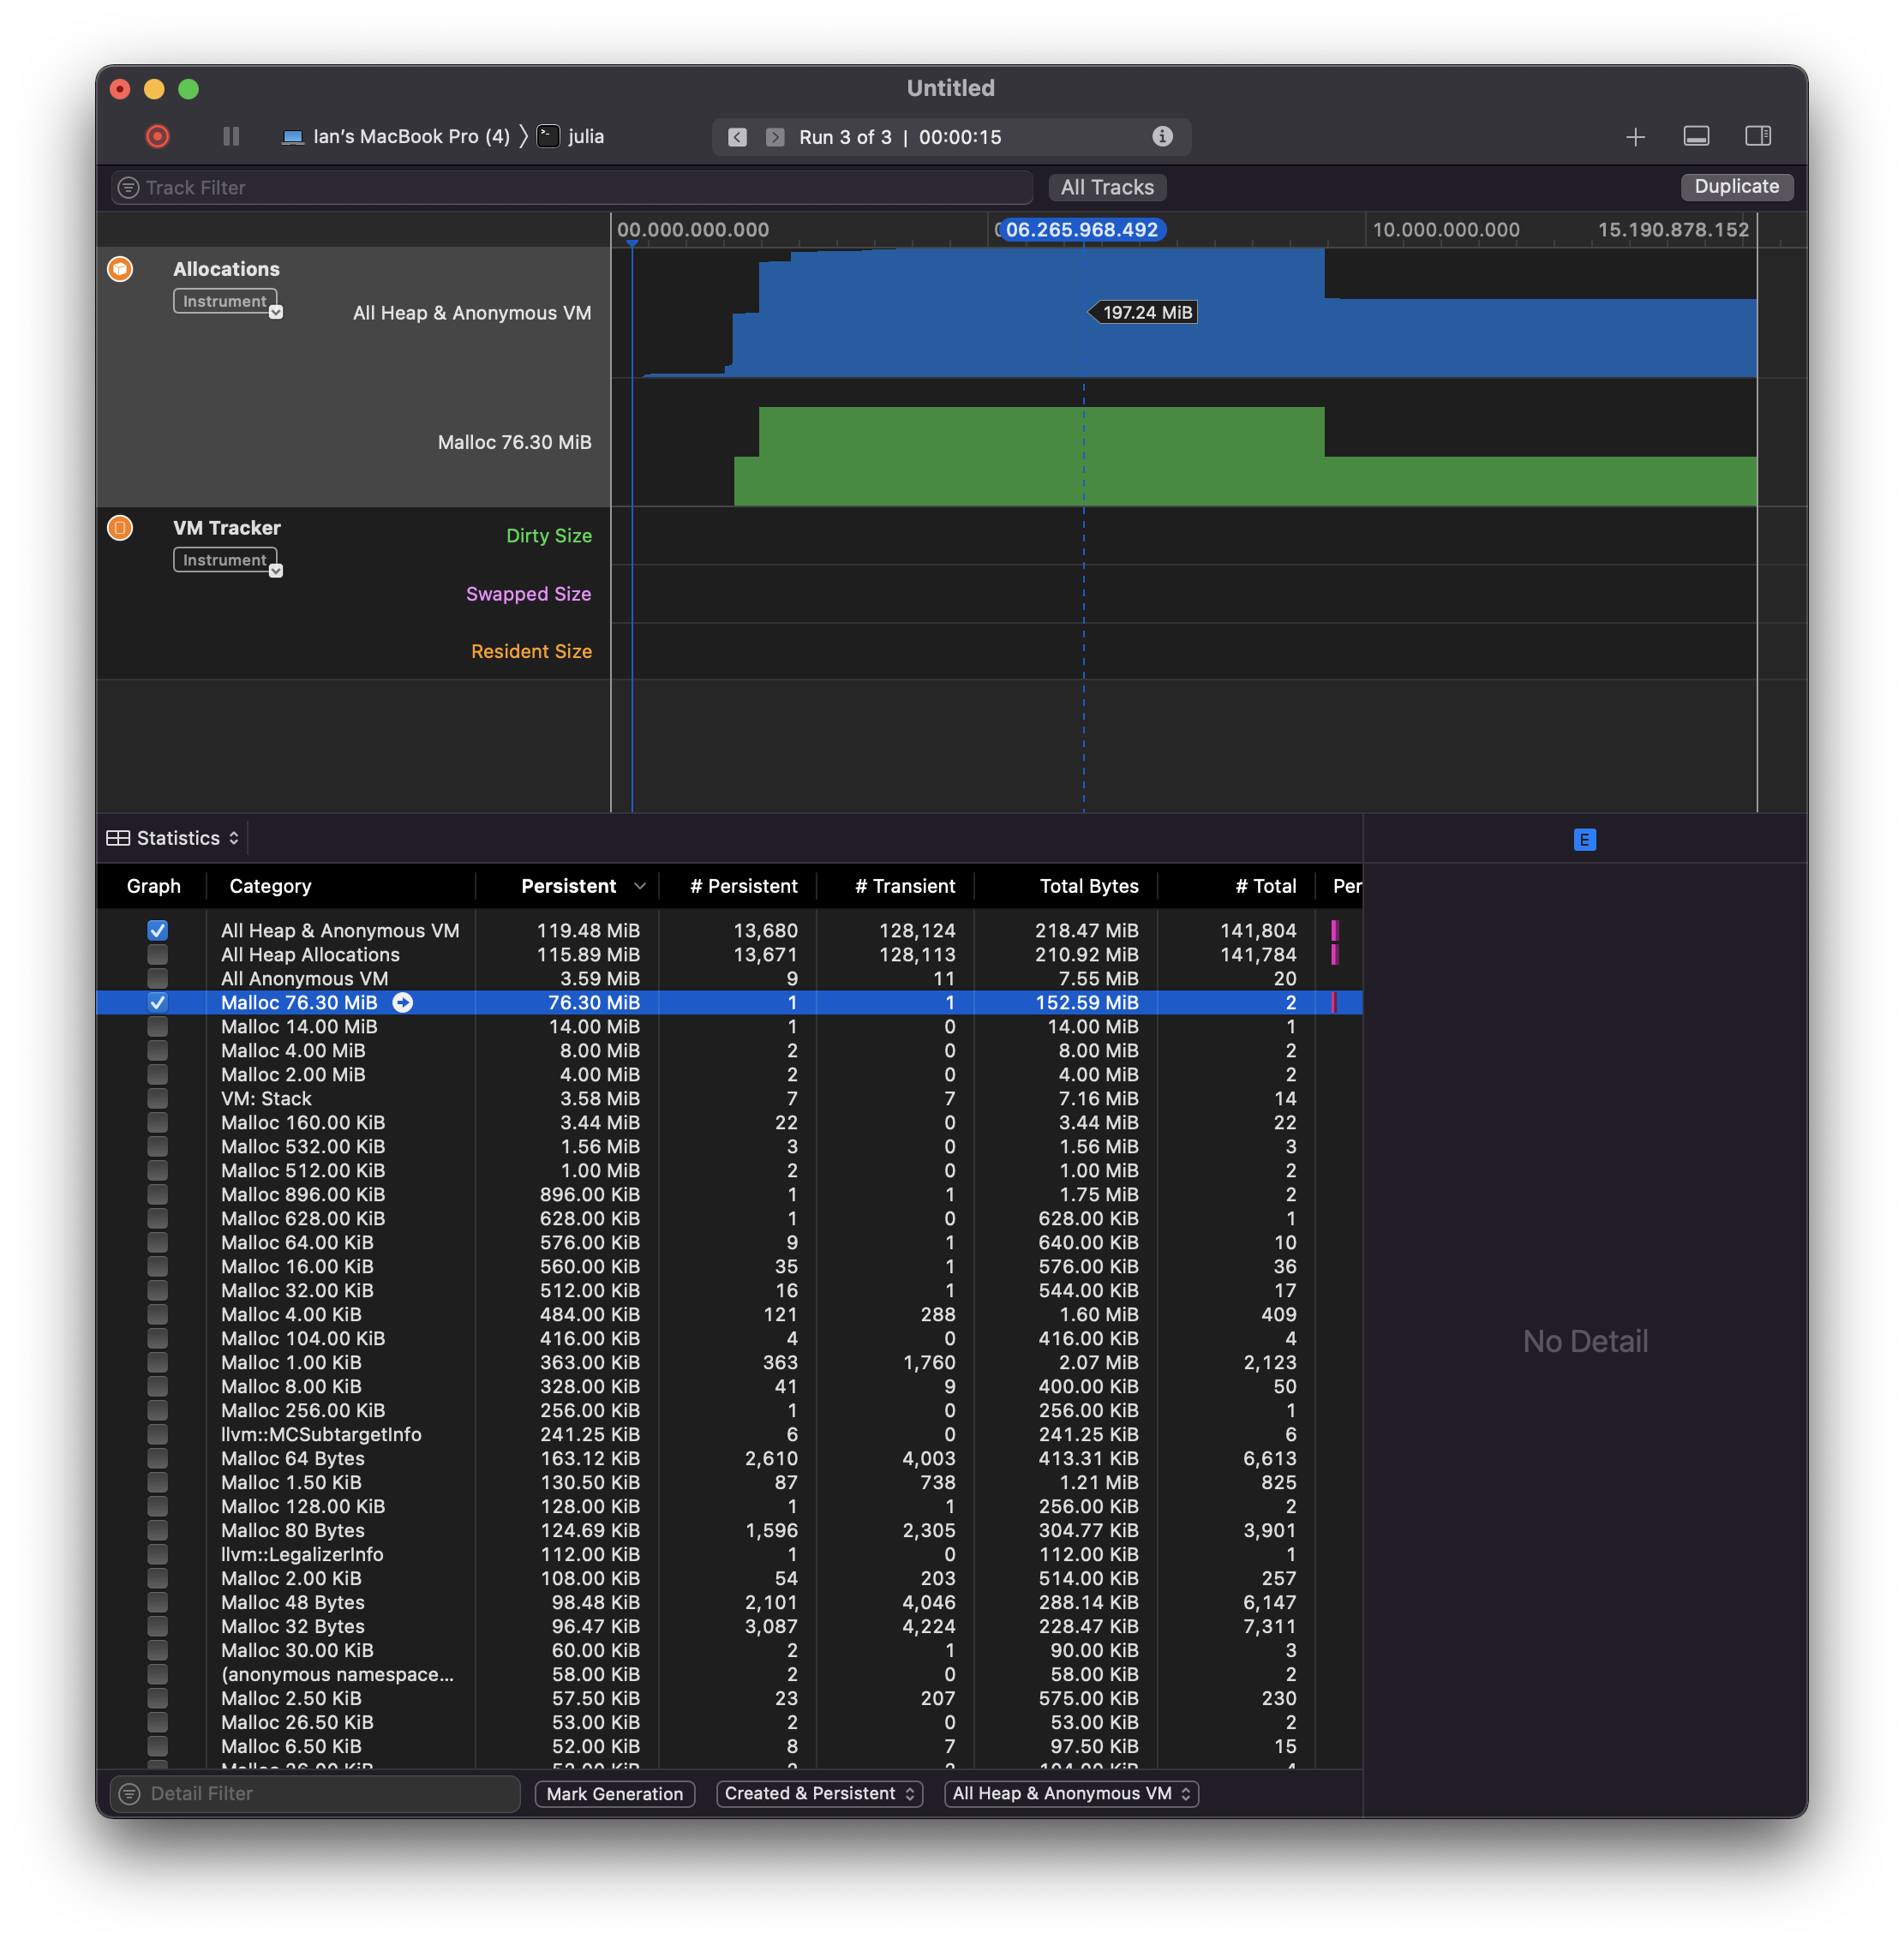Click the table column settings icon top right
The height and width of the screenshot is (1945, 1904).
pyautogui.click(x=1584, y=840)
